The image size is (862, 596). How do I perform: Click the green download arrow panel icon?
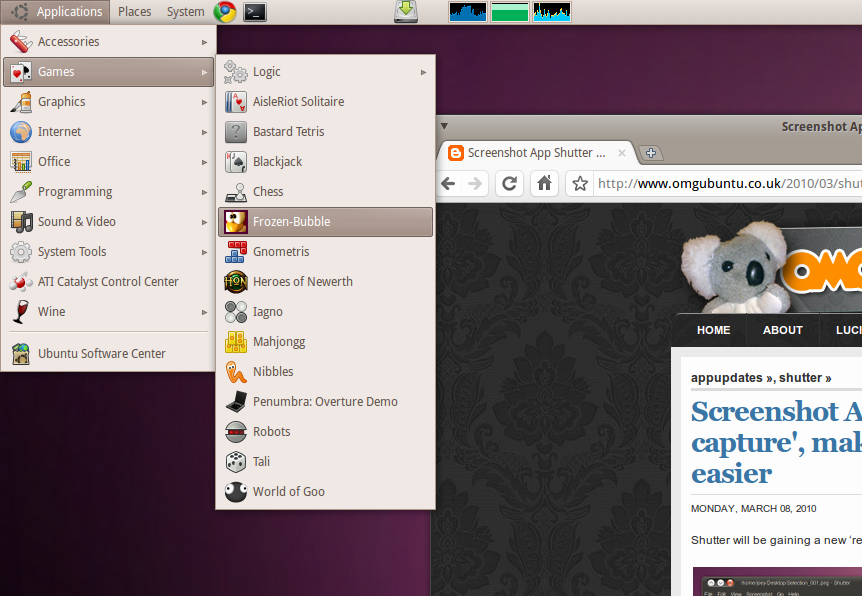click(406, 12)
